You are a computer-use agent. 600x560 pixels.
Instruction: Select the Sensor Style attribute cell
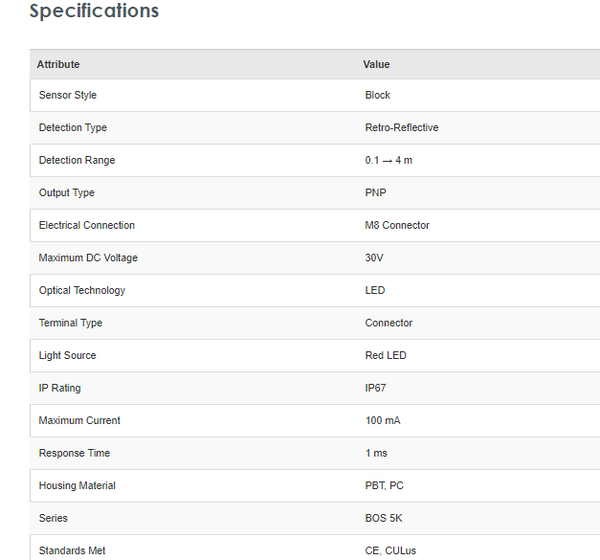point(68,95)
